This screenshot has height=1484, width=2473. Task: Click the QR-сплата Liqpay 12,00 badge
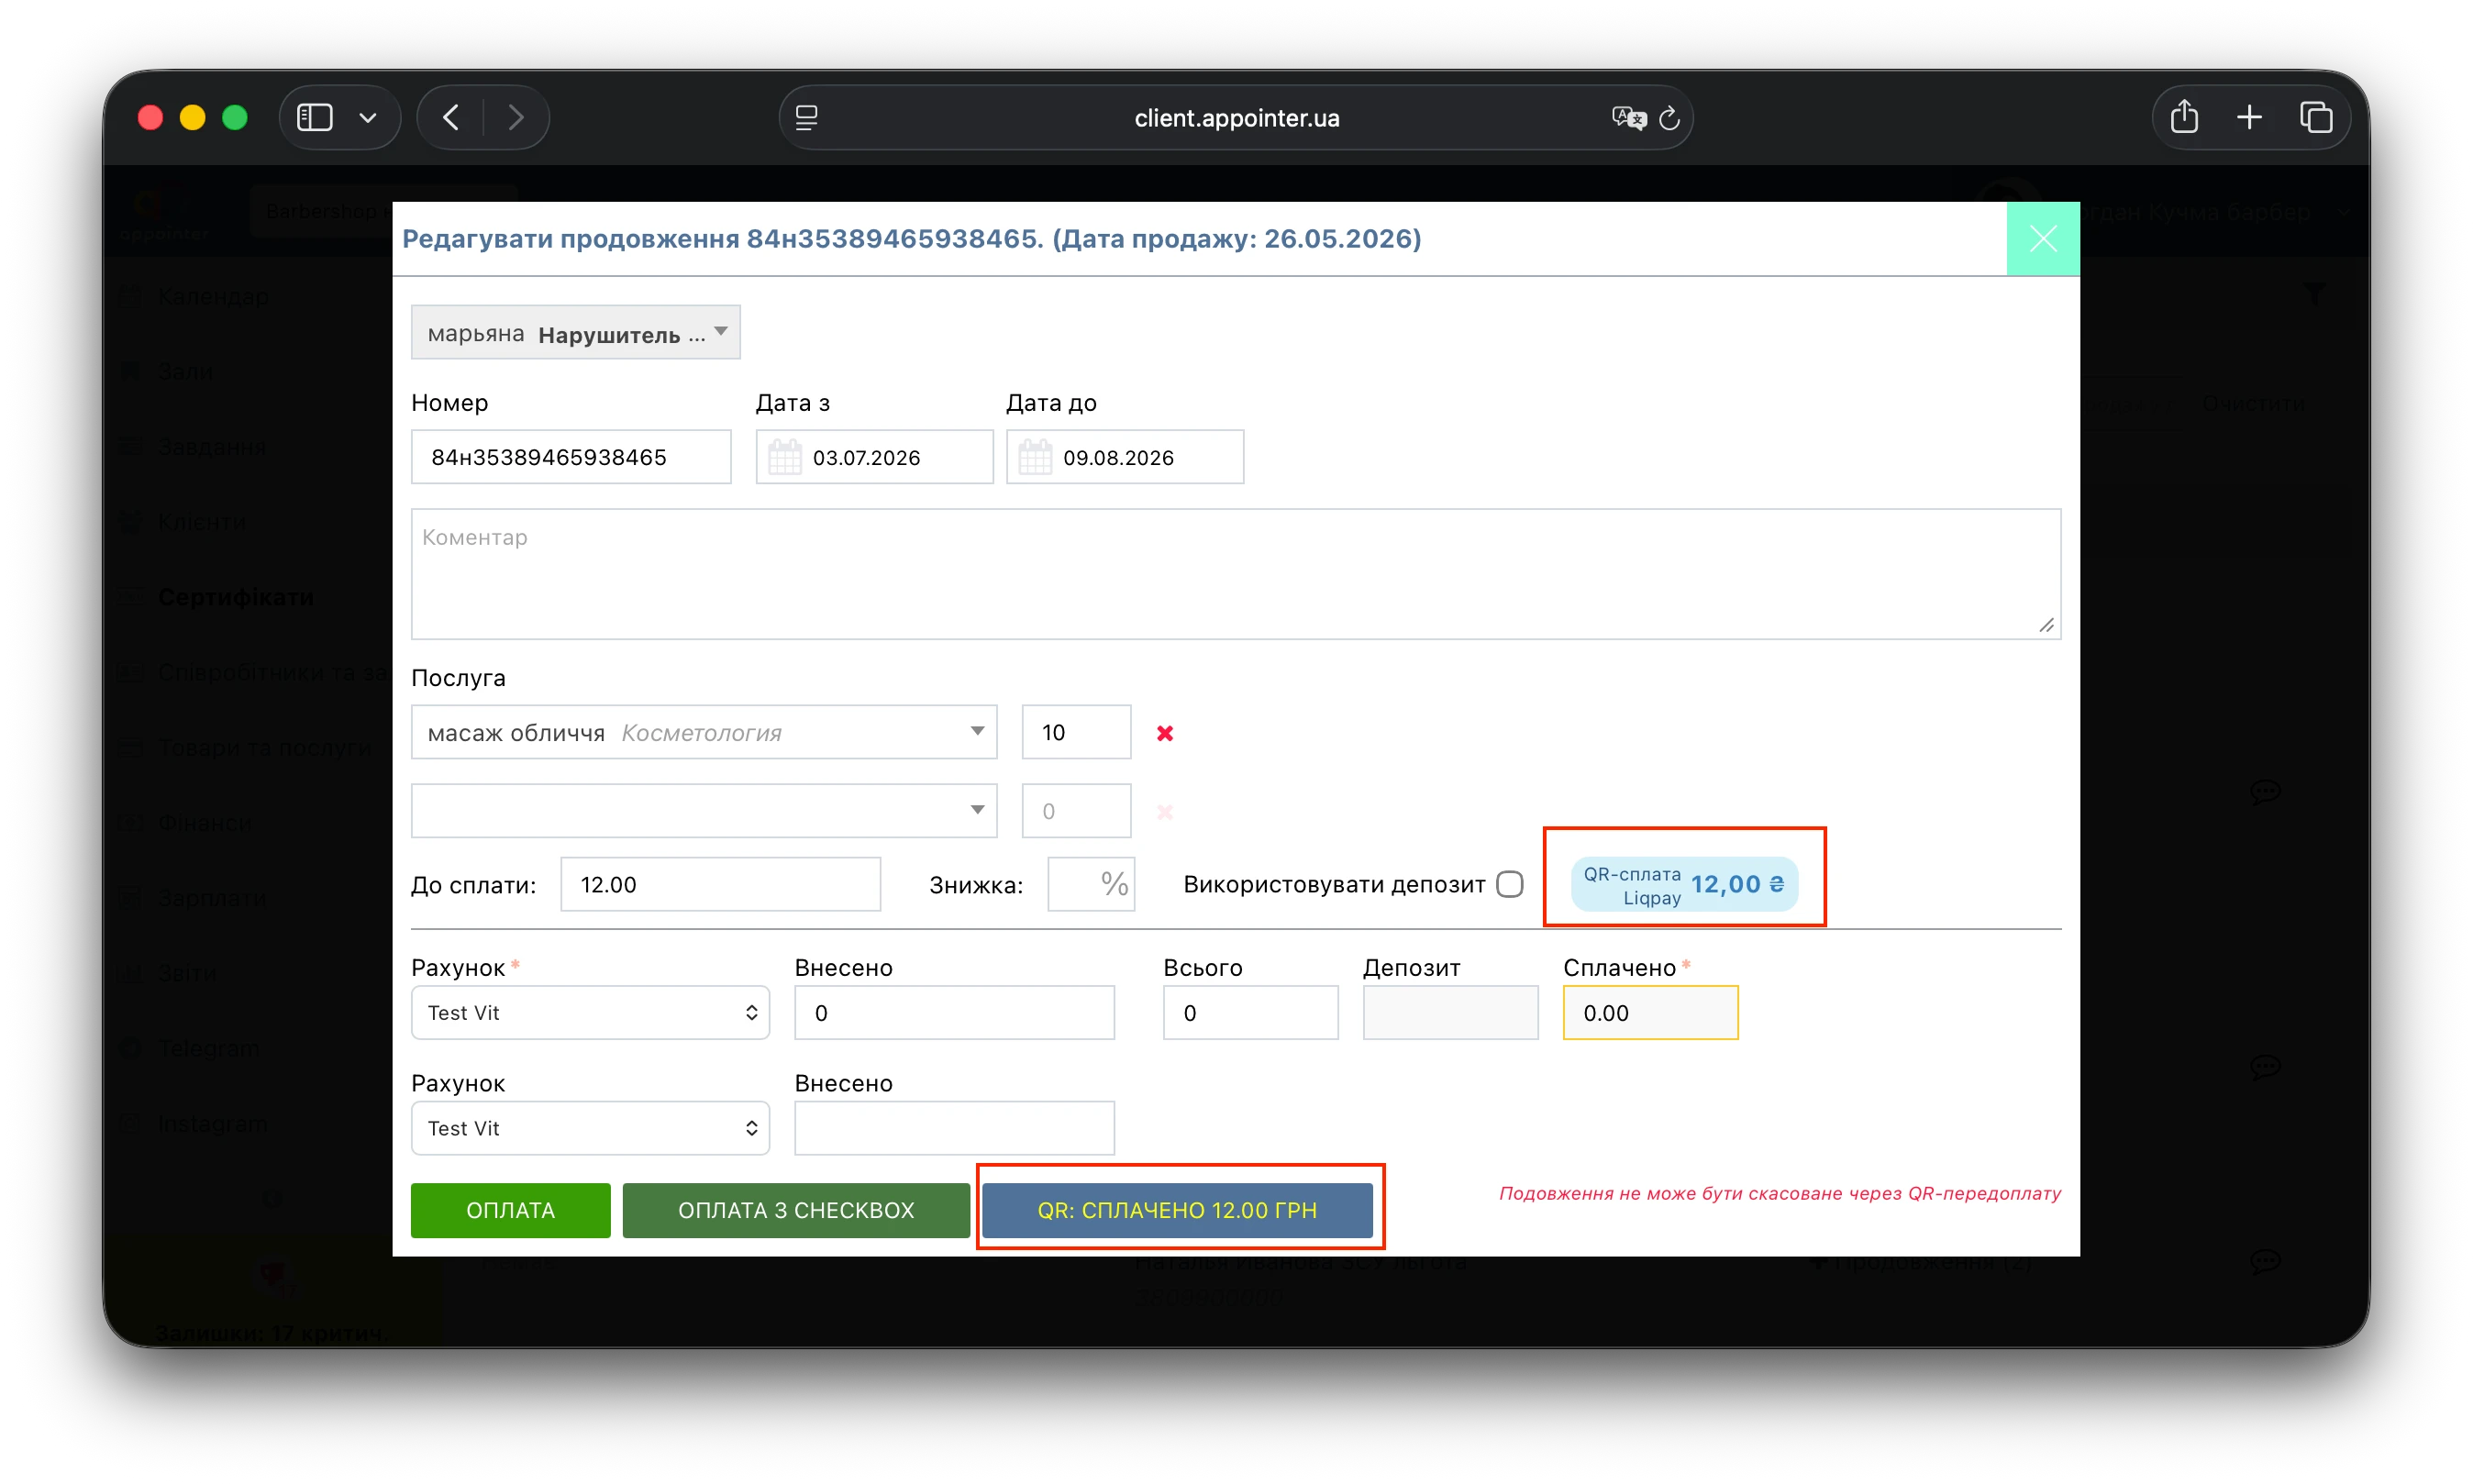(1684, 884)
